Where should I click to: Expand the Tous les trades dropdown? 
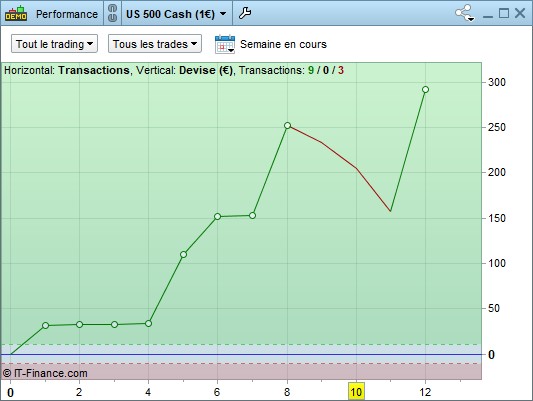(x=155, y=44)
